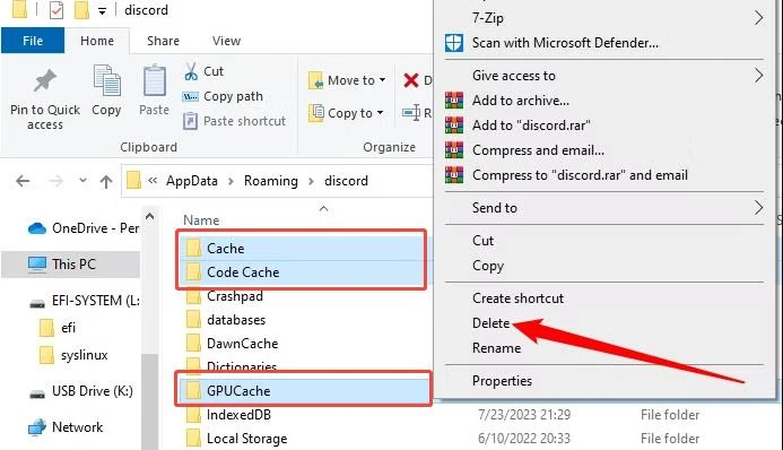This screenshot has width=783, height=450.
Task: Open Network in navigation pane
Action: [65, 428]
